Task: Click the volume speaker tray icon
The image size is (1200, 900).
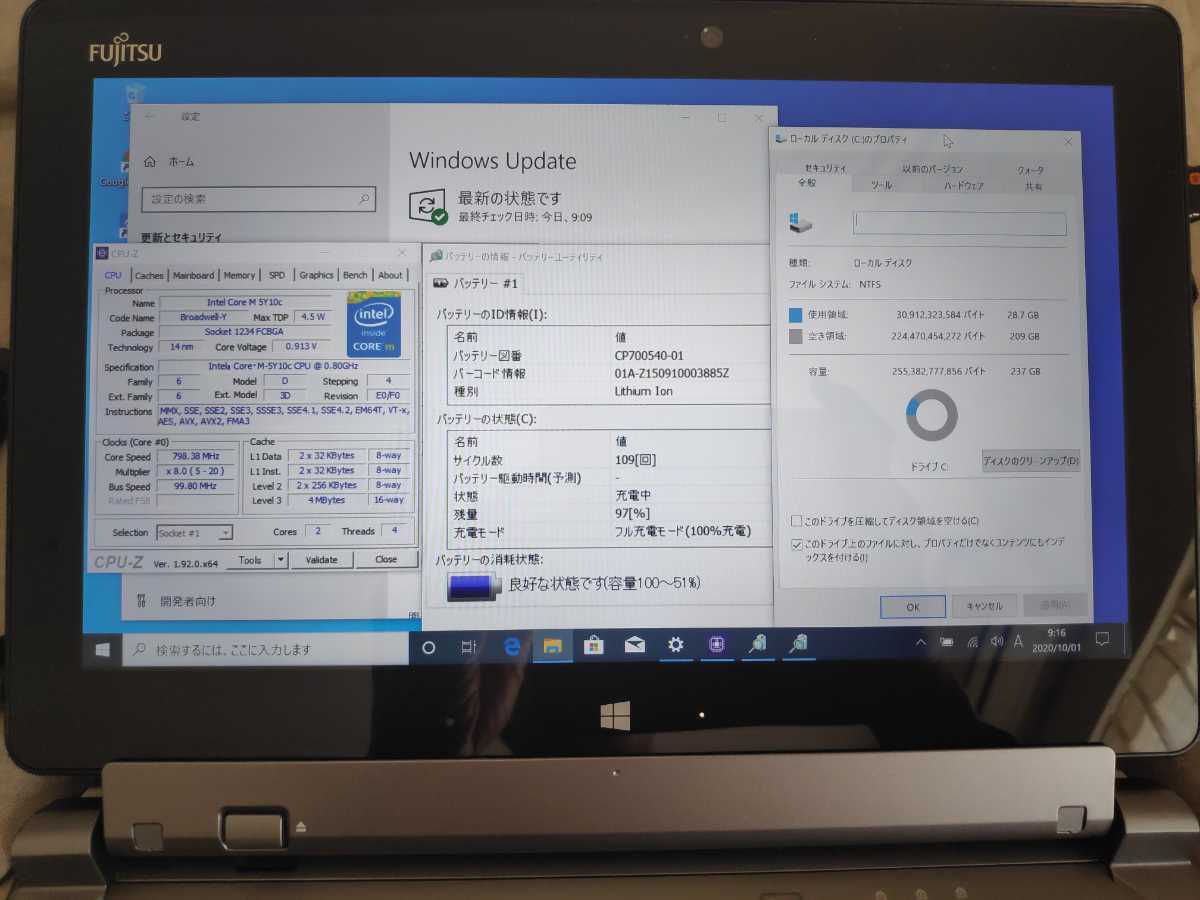Action: (996, 640)
